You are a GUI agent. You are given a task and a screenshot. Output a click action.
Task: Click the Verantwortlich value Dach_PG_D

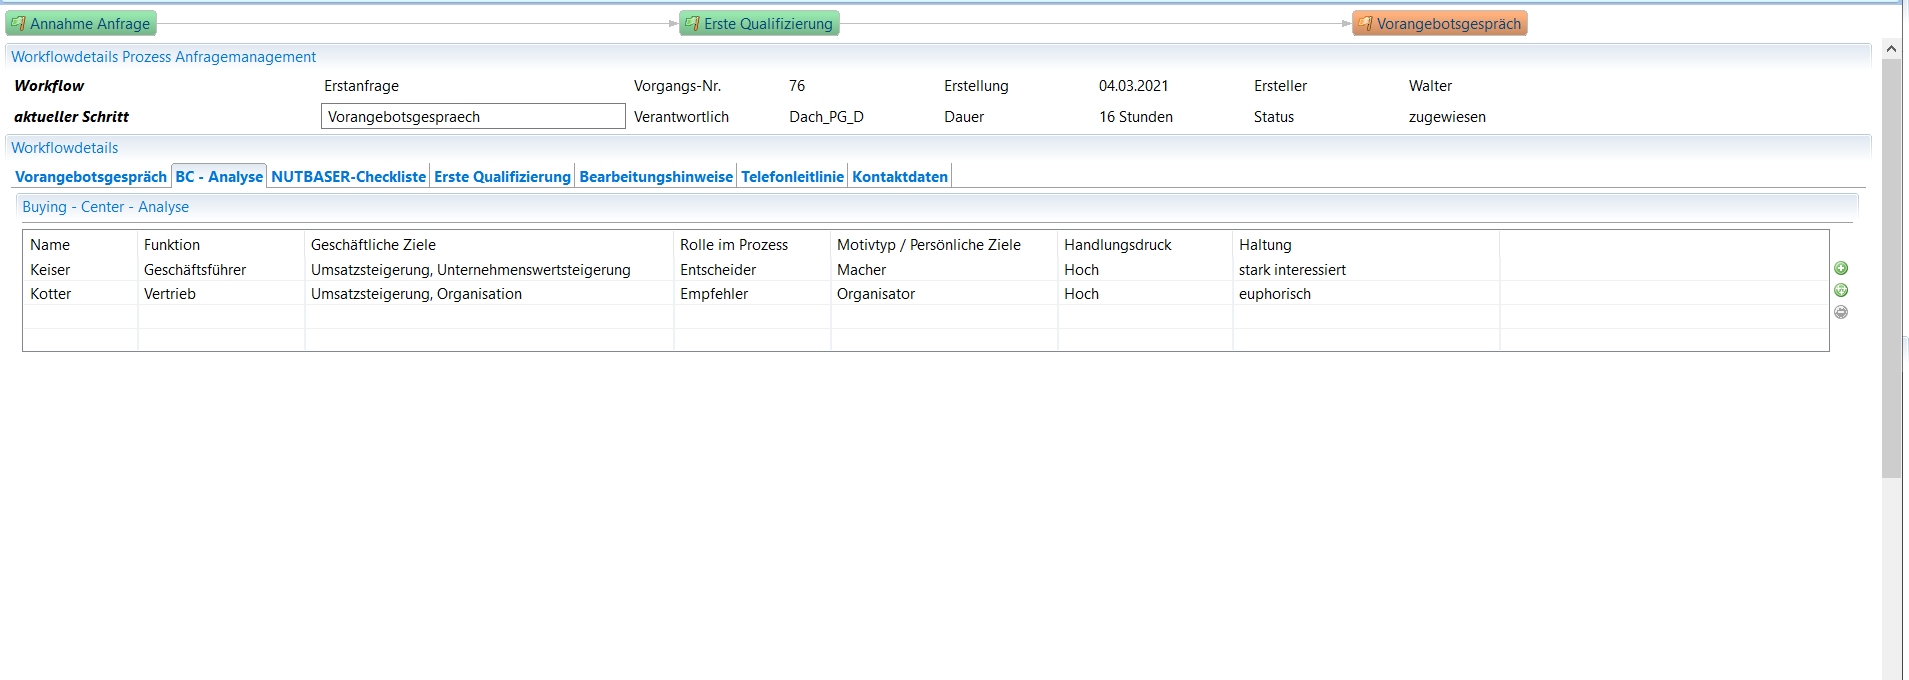pyautogui.click(x=826, y=117)
